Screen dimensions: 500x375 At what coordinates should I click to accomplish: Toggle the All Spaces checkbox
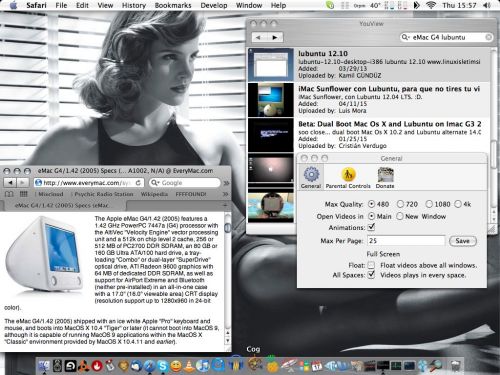tap(371, 275)
